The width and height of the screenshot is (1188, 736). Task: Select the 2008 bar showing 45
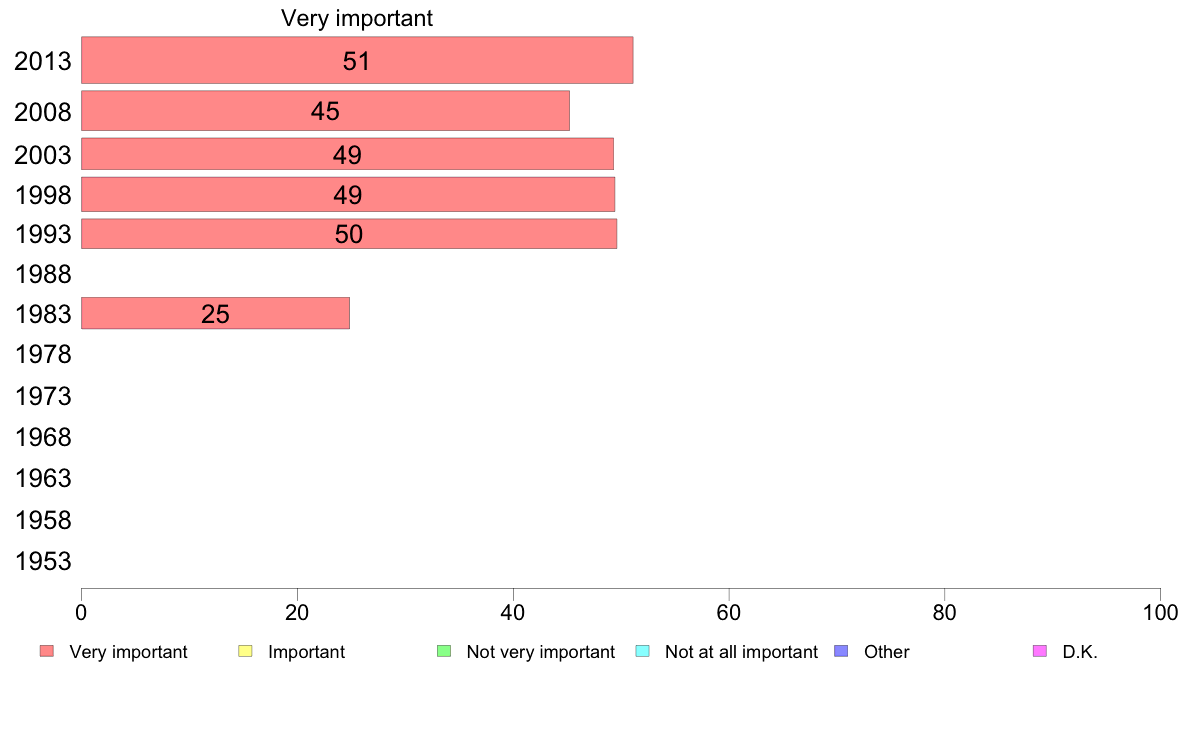tap(325, 111)
